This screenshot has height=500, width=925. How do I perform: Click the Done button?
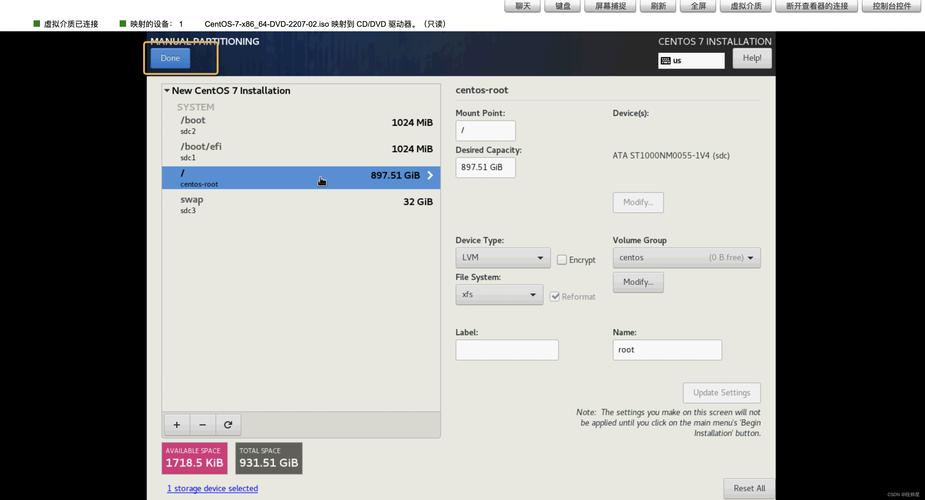pos(170,58)
